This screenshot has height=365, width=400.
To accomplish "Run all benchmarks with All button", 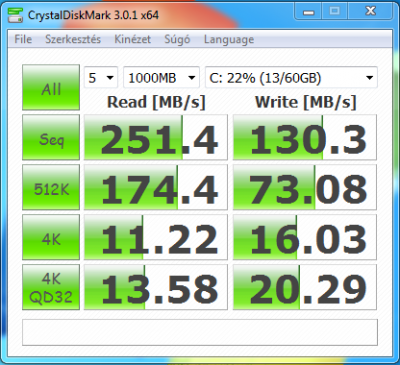I will pyautogui.click(x=51, y=87).
